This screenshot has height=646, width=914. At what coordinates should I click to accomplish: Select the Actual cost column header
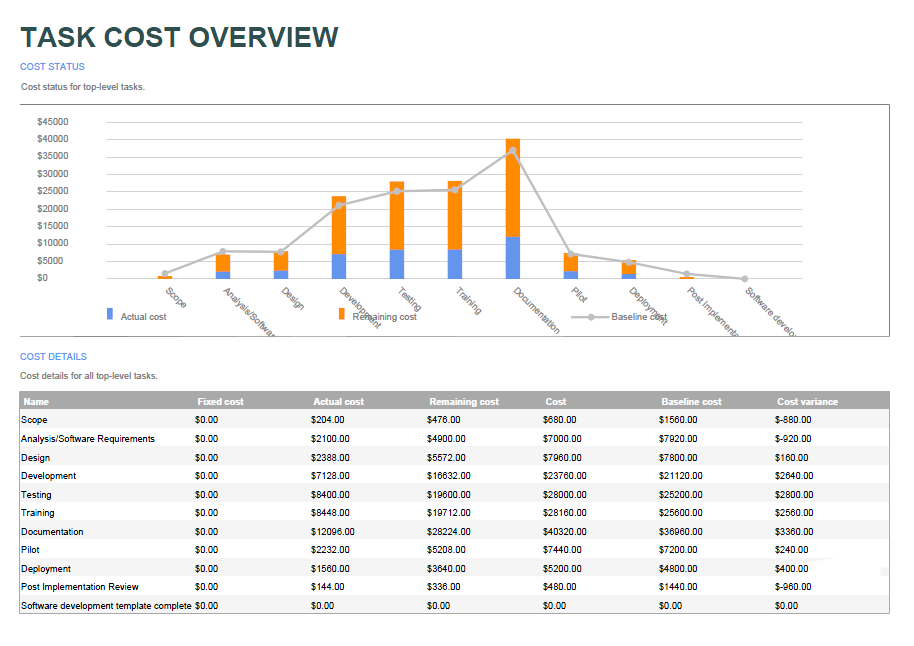point(338,401)
